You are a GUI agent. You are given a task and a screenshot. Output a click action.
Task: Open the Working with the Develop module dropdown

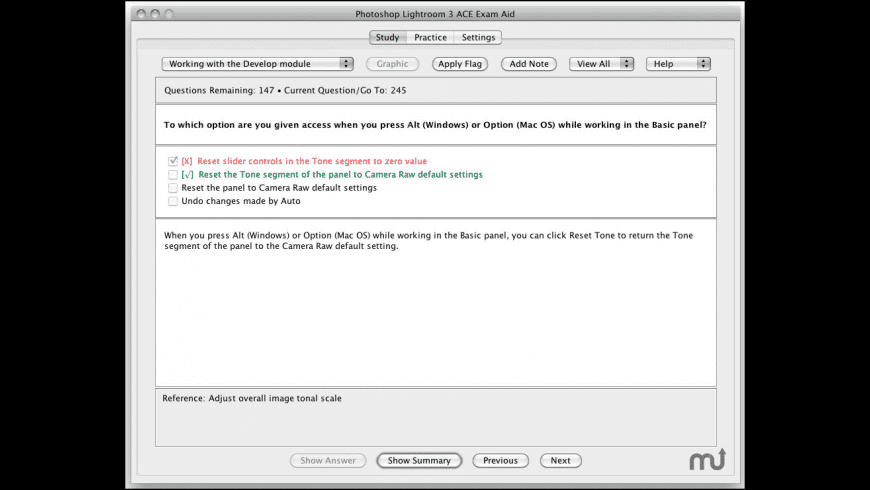tap(257, 64)
